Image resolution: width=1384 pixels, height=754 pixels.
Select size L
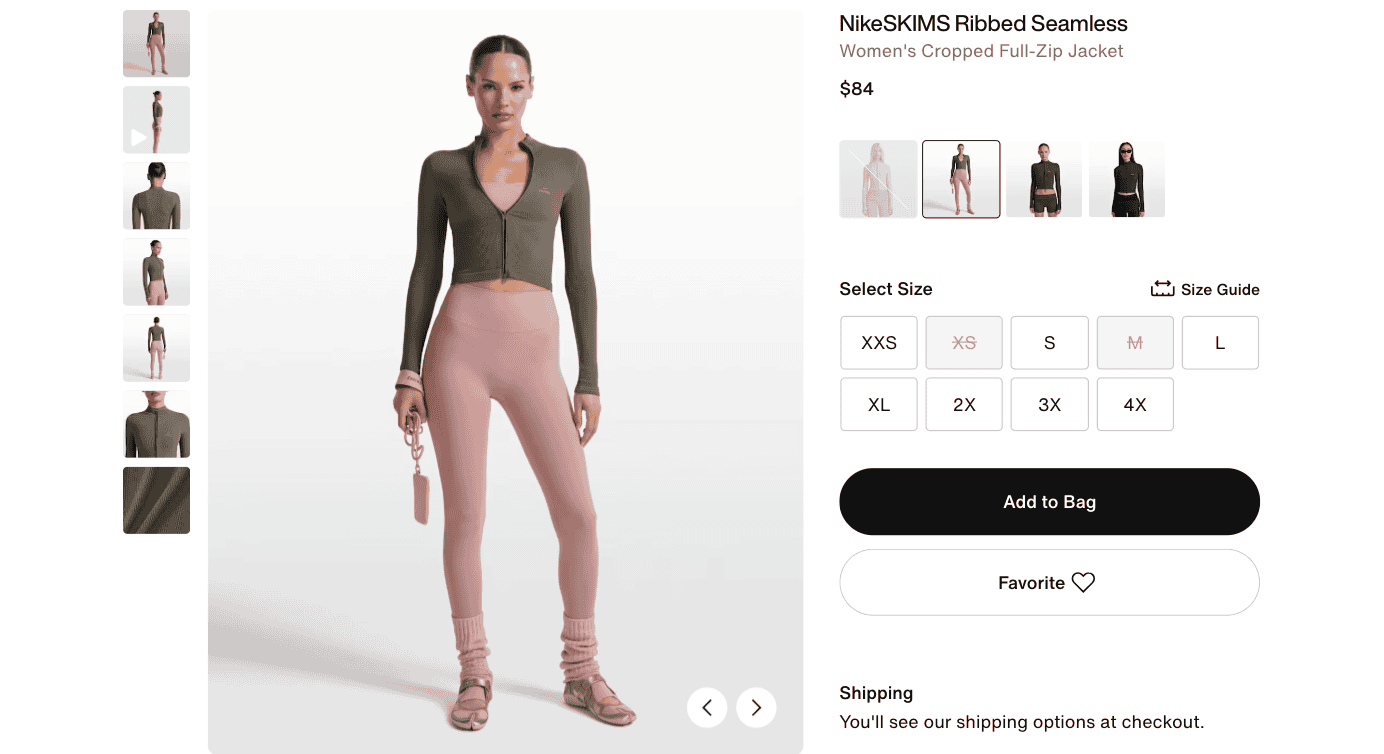click(x=1220, y=342)
